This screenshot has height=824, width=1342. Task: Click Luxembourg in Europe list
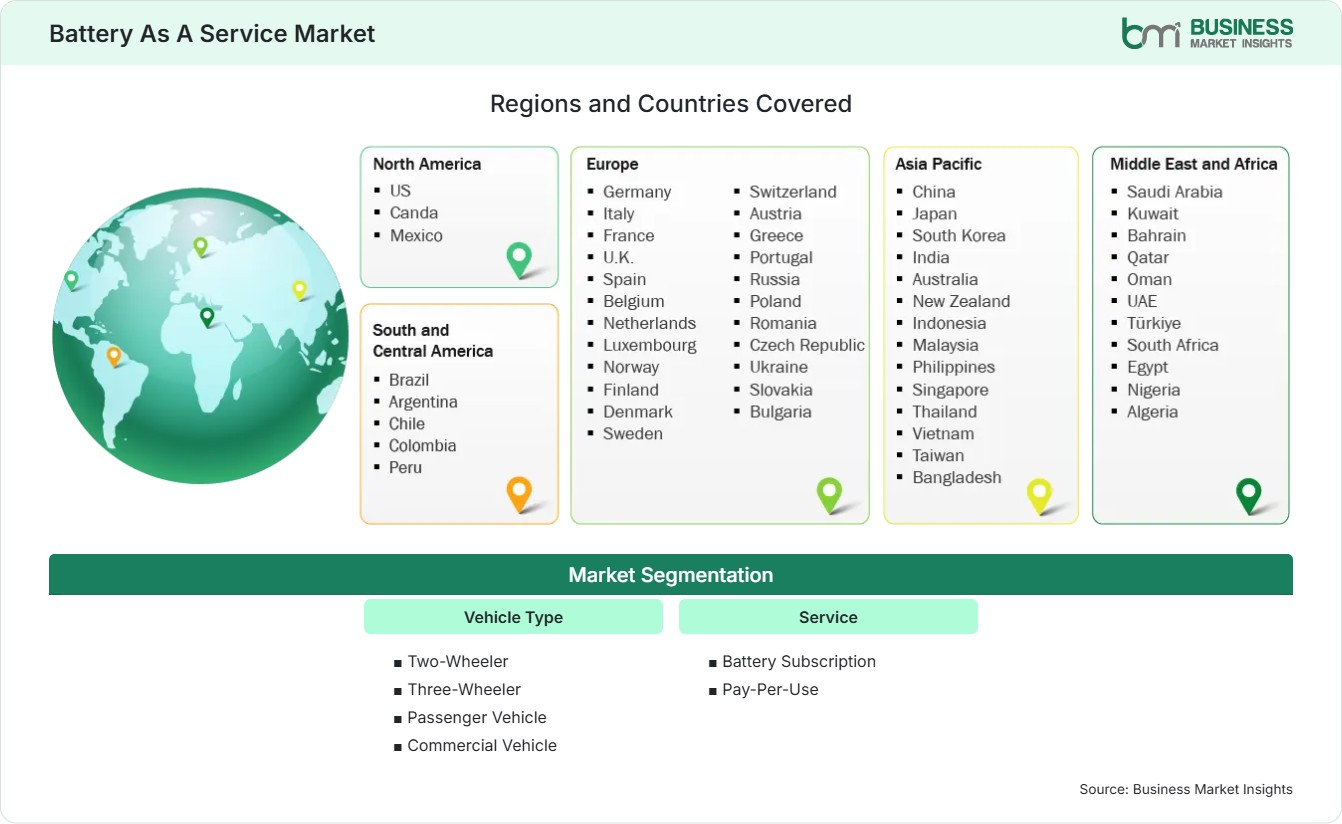pyautogui.click(x=649, y=345)
